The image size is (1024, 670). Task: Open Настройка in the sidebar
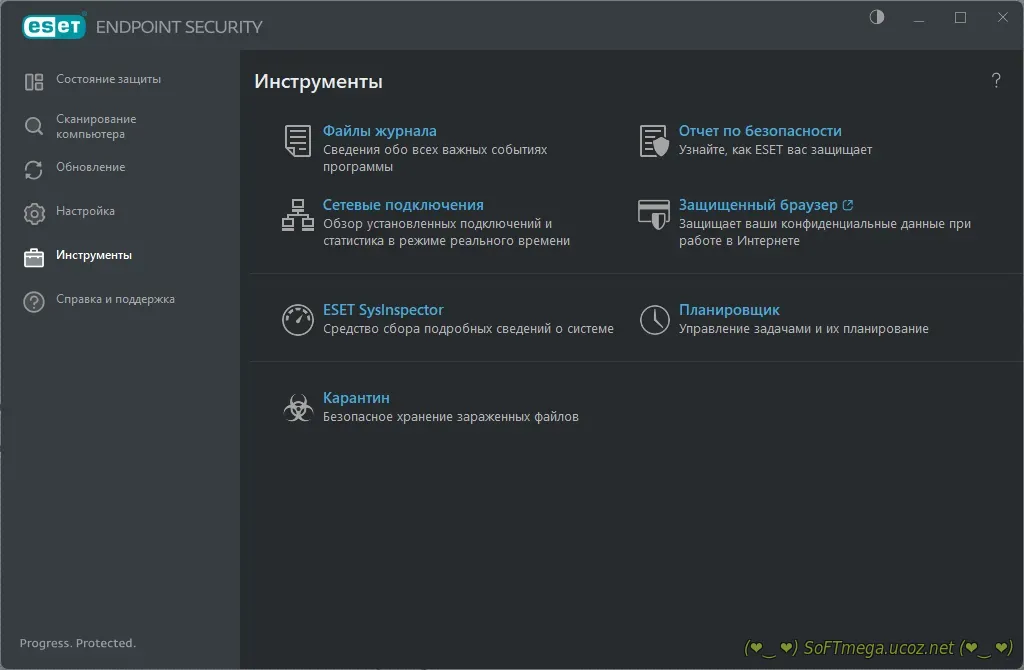click(x=85, y=212)
